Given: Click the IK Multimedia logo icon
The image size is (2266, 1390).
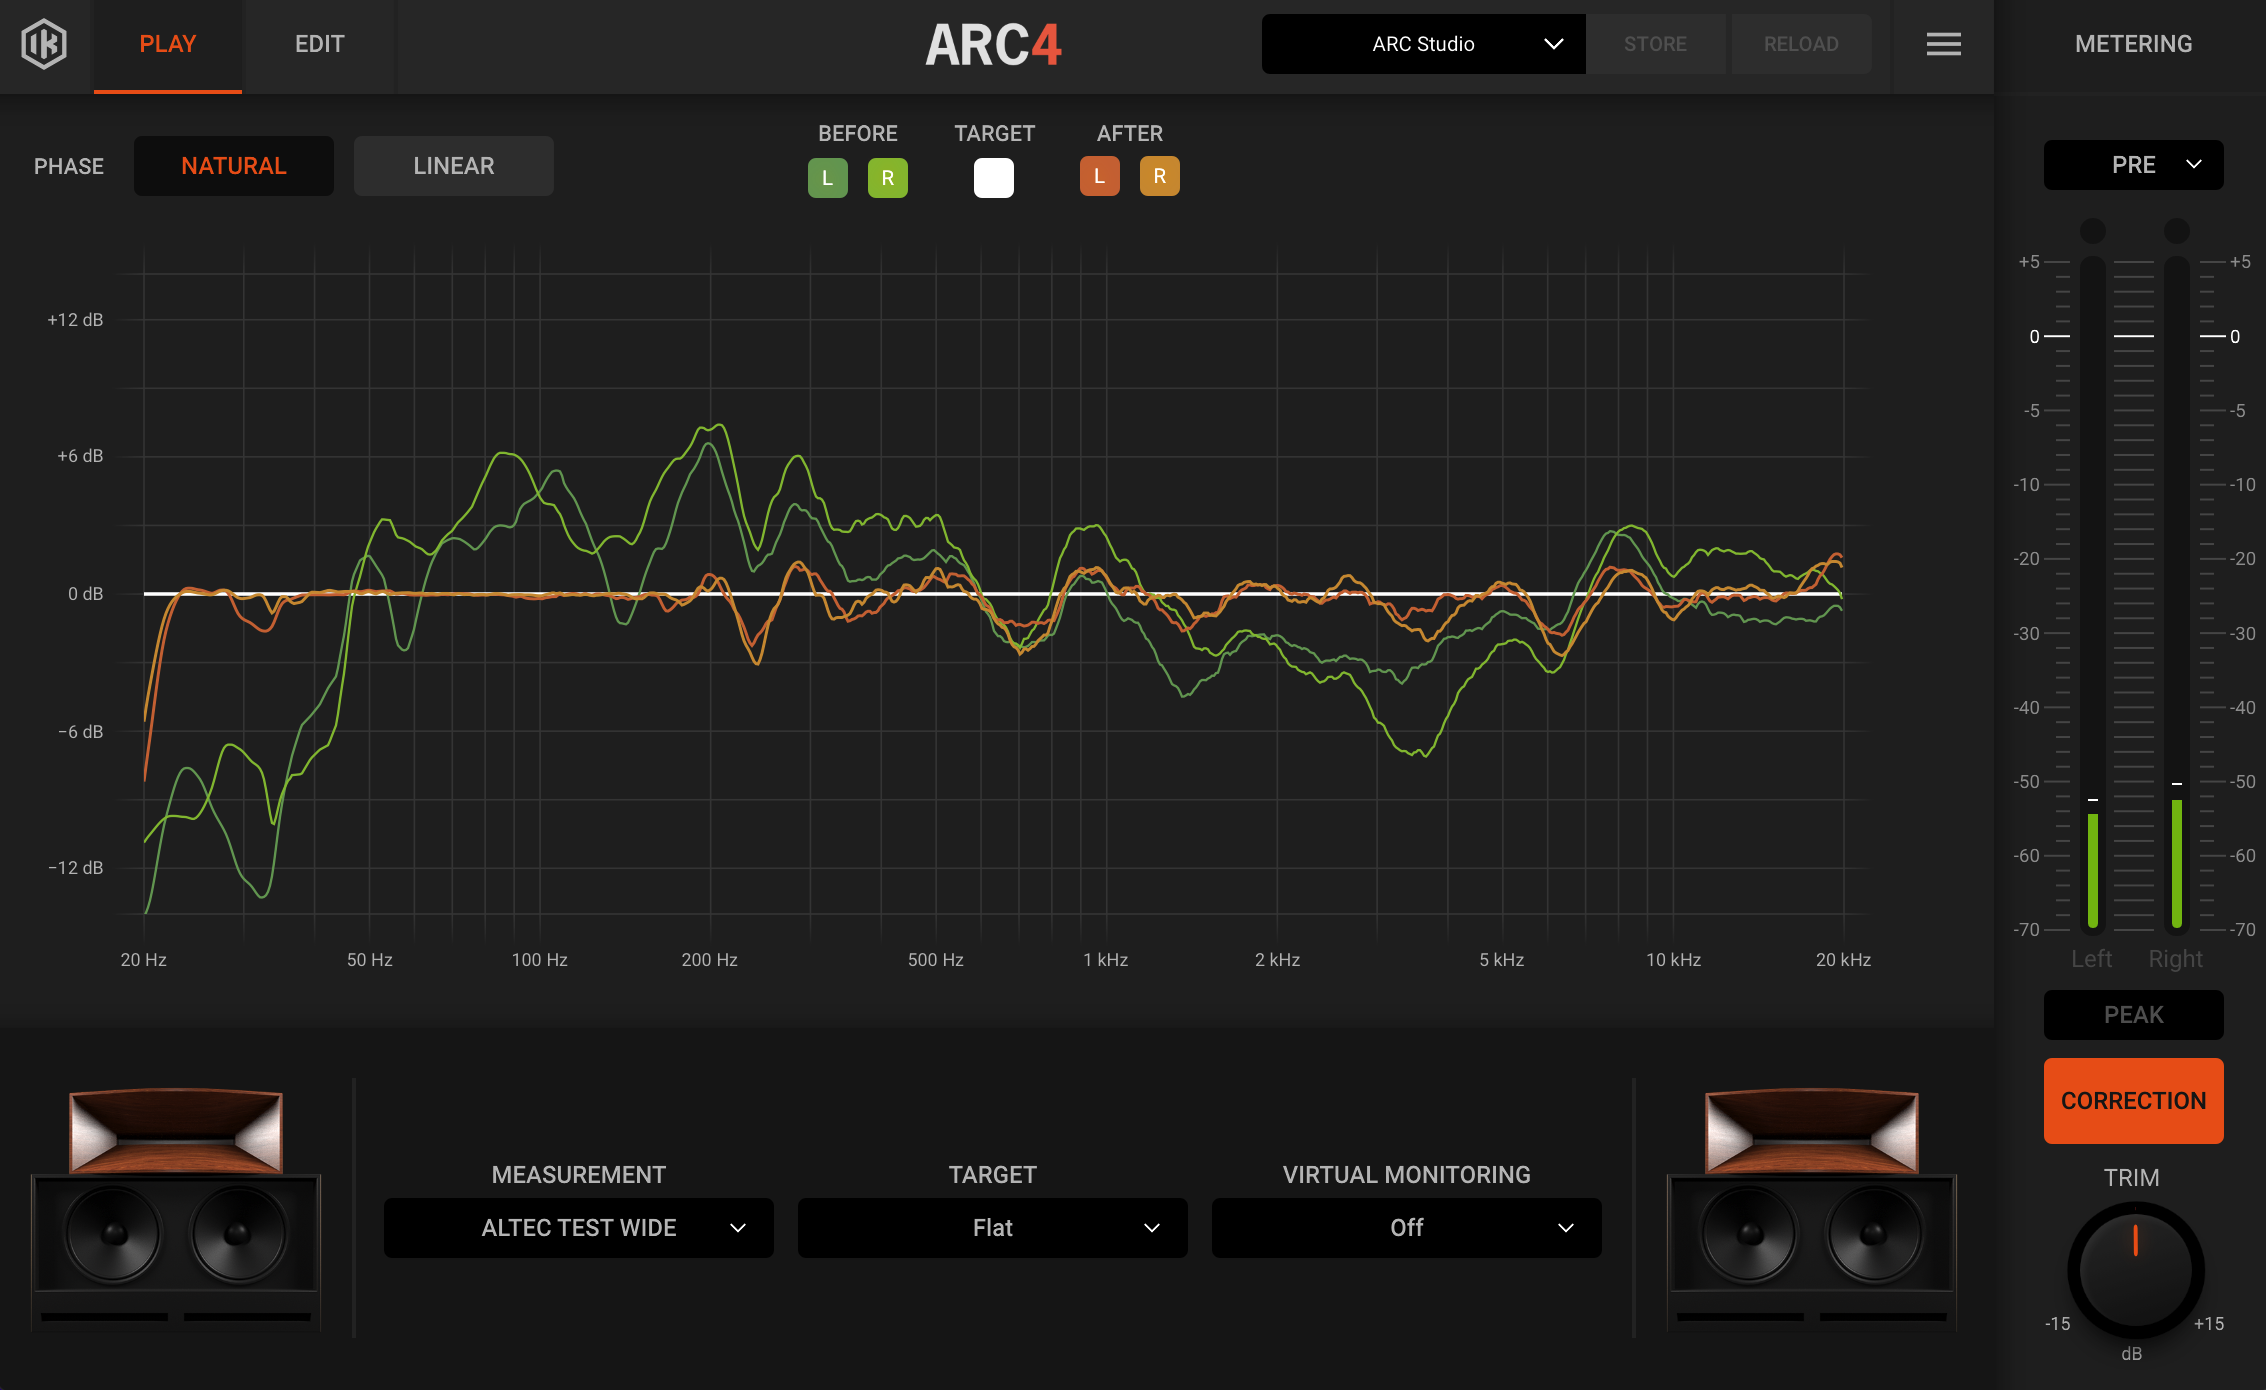Looking at the screenshot, I should [x=44, y=44].
